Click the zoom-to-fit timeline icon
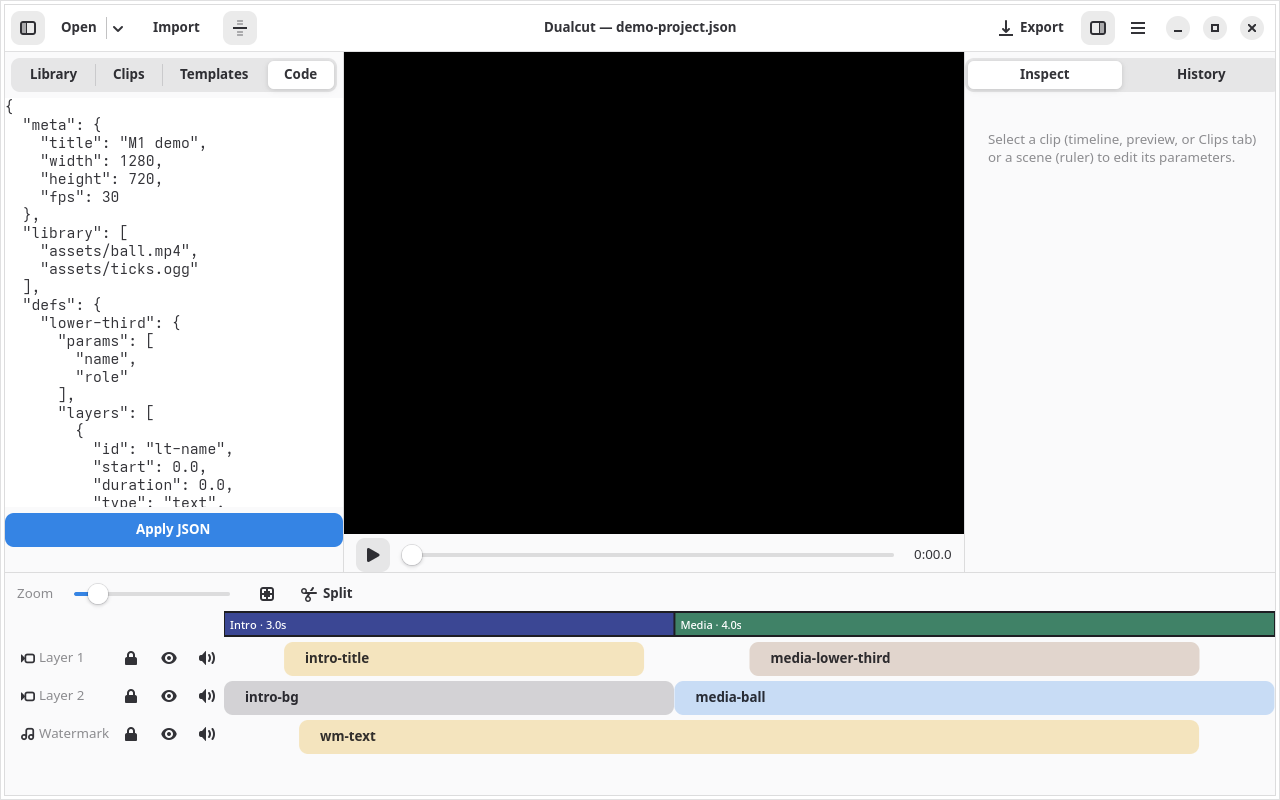Image resolution: width=1280 pixels, height=800 pixels. pyautogui.click(x=267, y=594)
